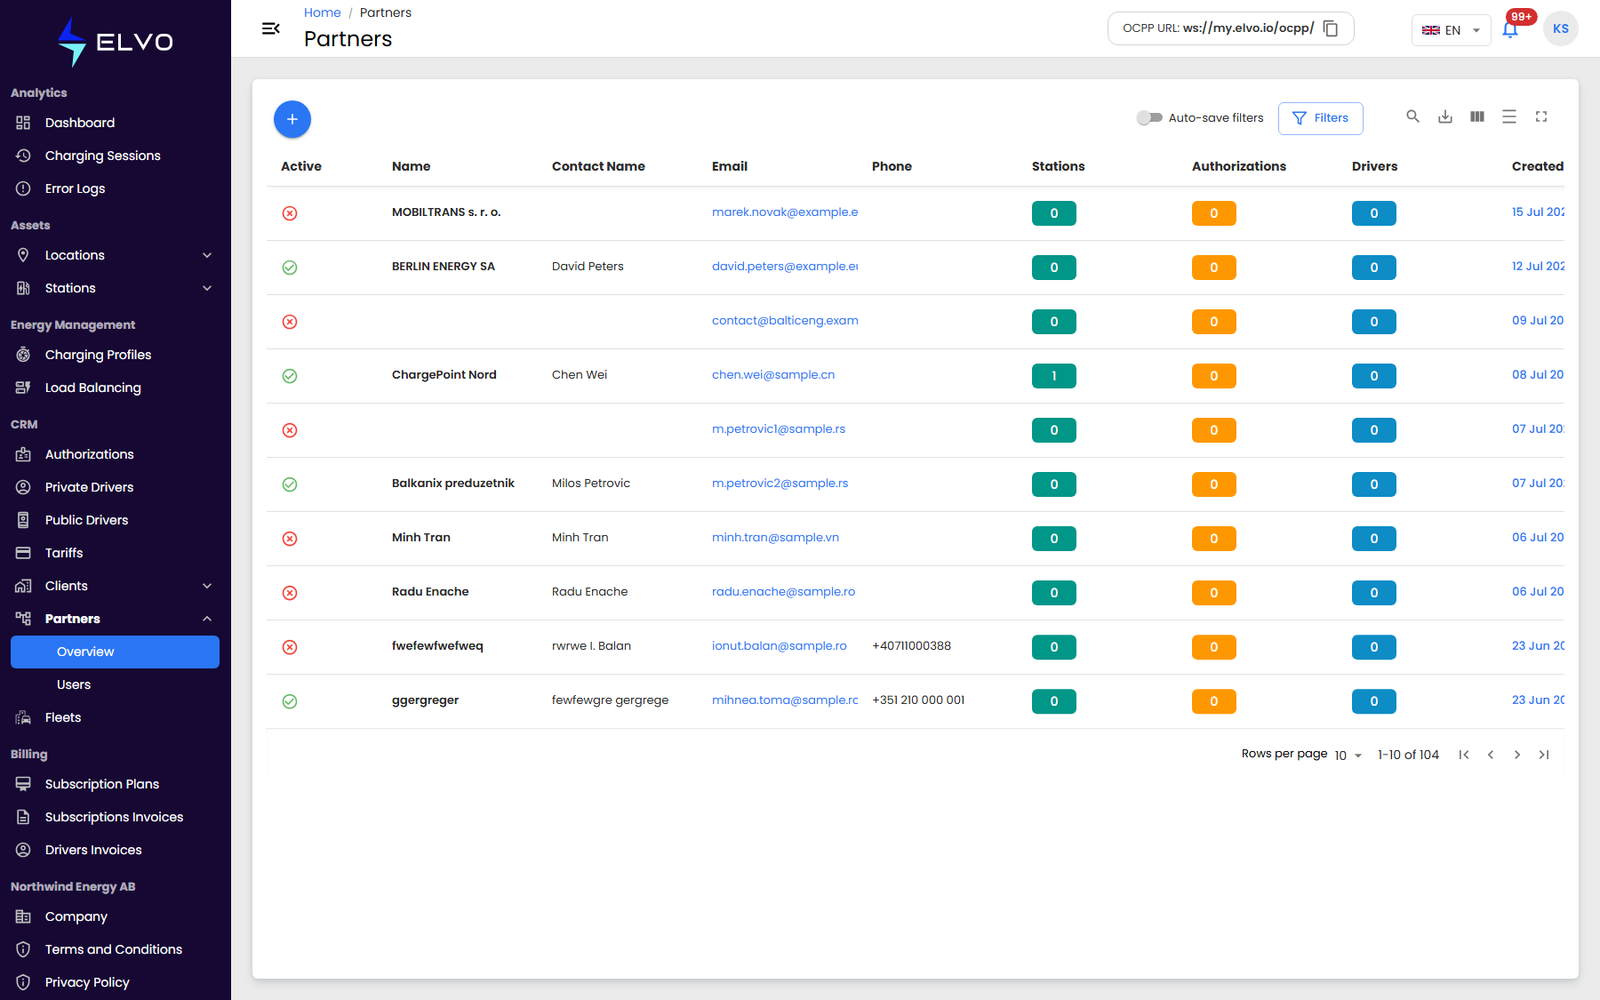1600x1000 pixels.
Task: Expand the Clients submenu
Action: pyautogui.click(x=207, y=586)
